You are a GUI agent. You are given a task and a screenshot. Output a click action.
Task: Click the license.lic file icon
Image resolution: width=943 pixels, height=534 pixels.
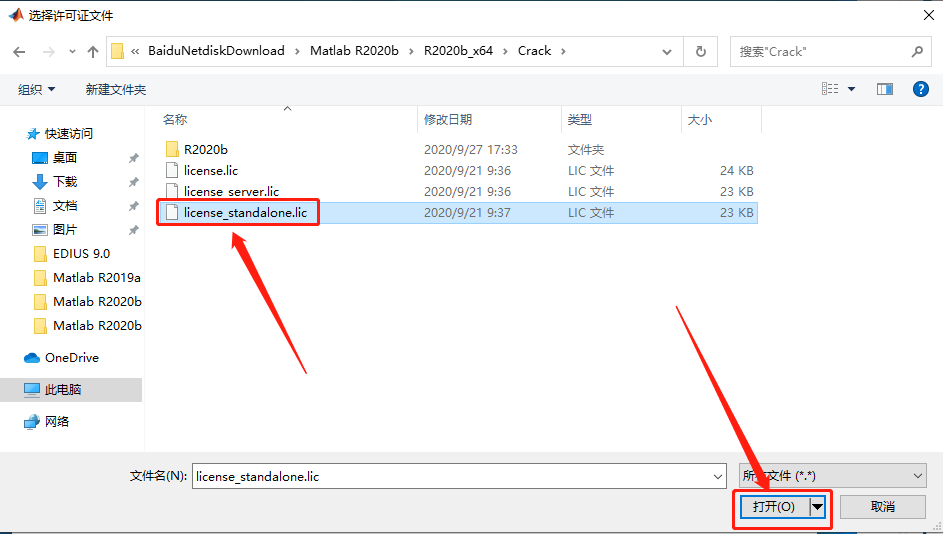point(172,170)
